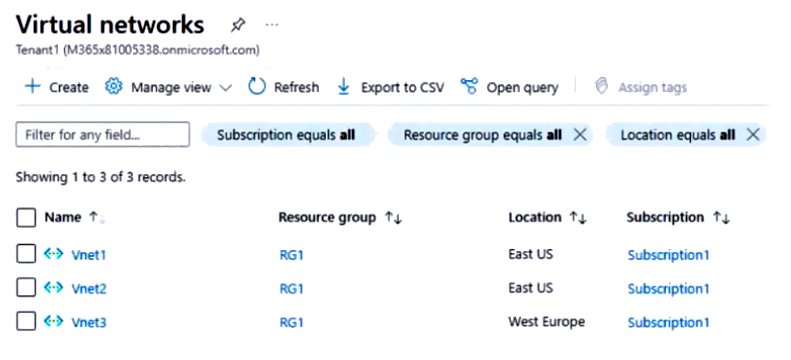Remove the Location equals all filter

click(753, 135)
